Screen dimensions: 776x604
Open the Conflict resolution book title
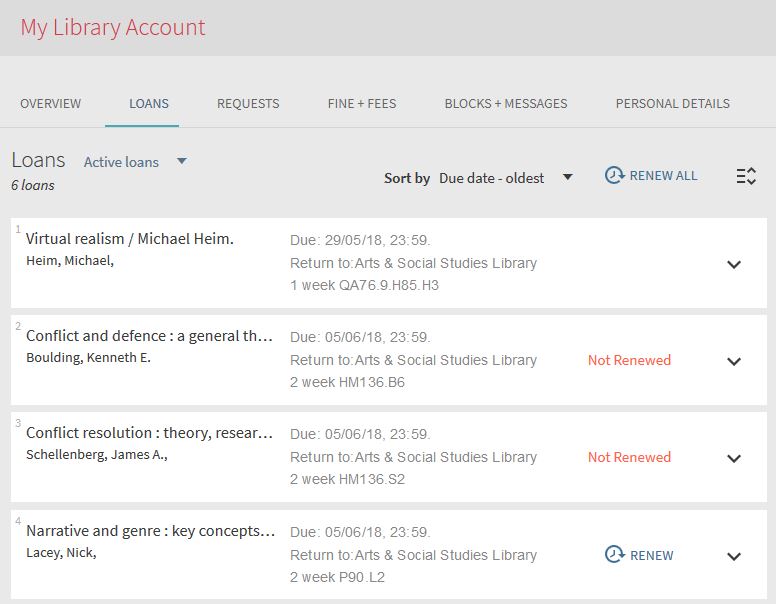[x=149, y=433]
